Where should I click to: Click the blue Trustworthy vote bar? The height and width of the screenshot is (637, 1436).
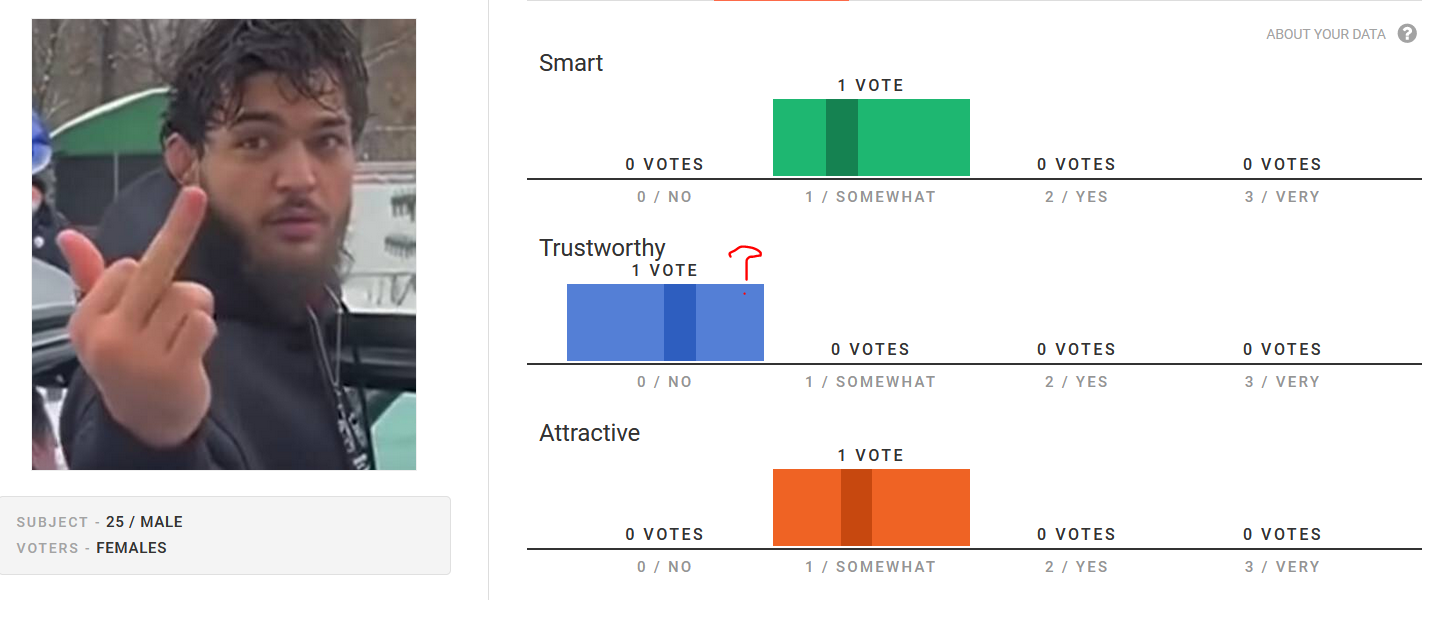(x=665, y=323)
